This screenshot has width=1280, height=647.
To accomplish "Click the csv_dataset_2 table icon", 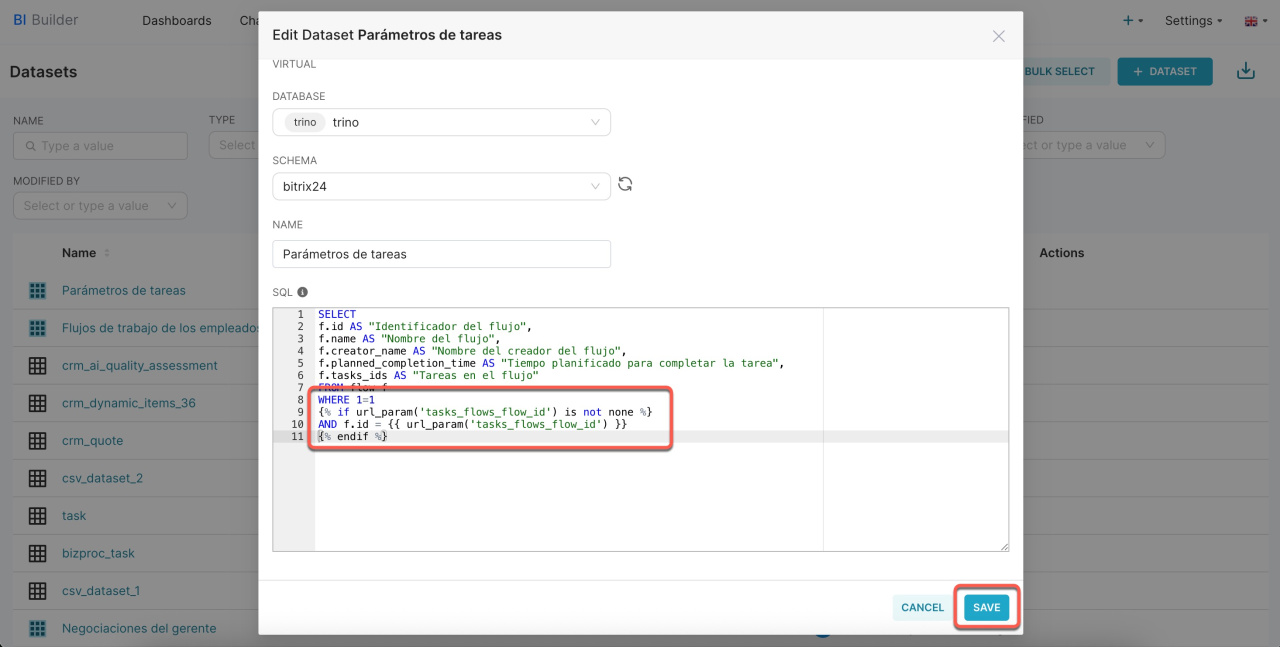I will 38,478.
